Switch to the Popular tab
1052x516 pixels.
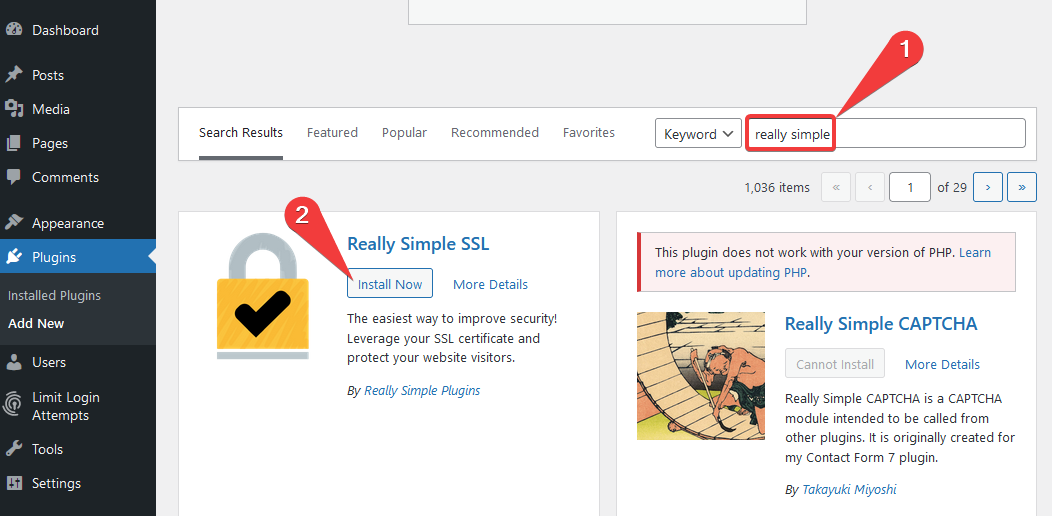click(405, 133)
